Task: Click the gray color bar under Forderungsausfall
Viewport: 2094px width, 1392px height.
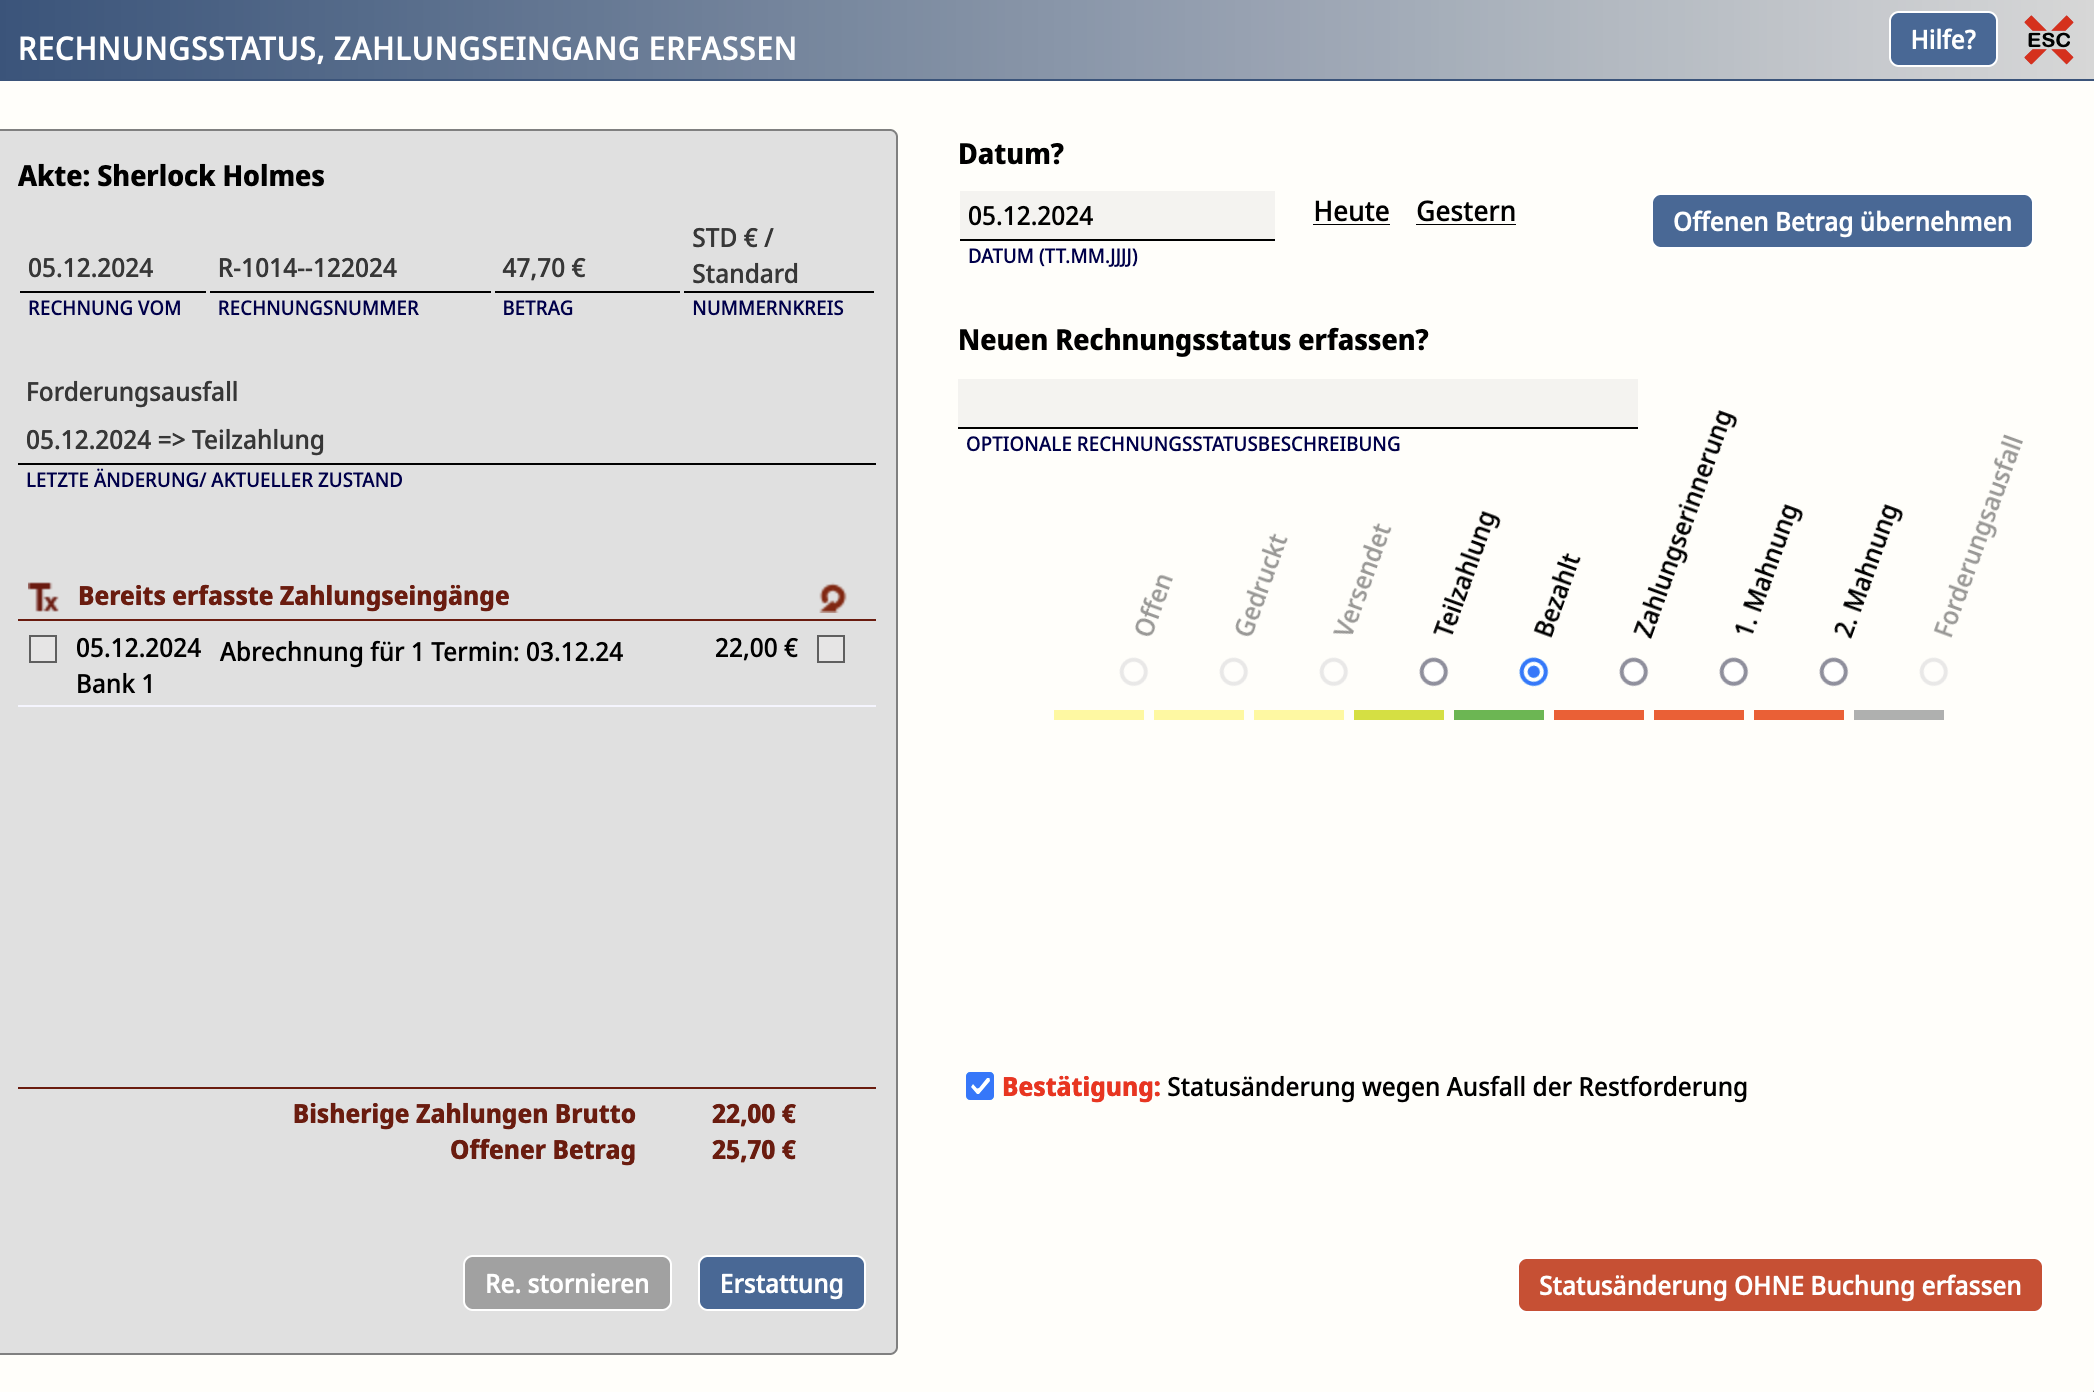Action: point(1898,715)
